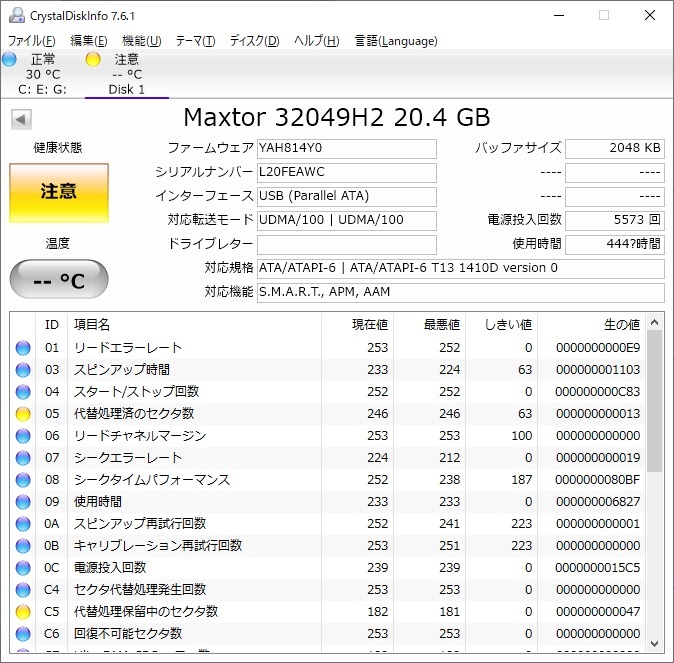
Task: Open the 編集(E) menu
Action: click(x=89, y=41)
